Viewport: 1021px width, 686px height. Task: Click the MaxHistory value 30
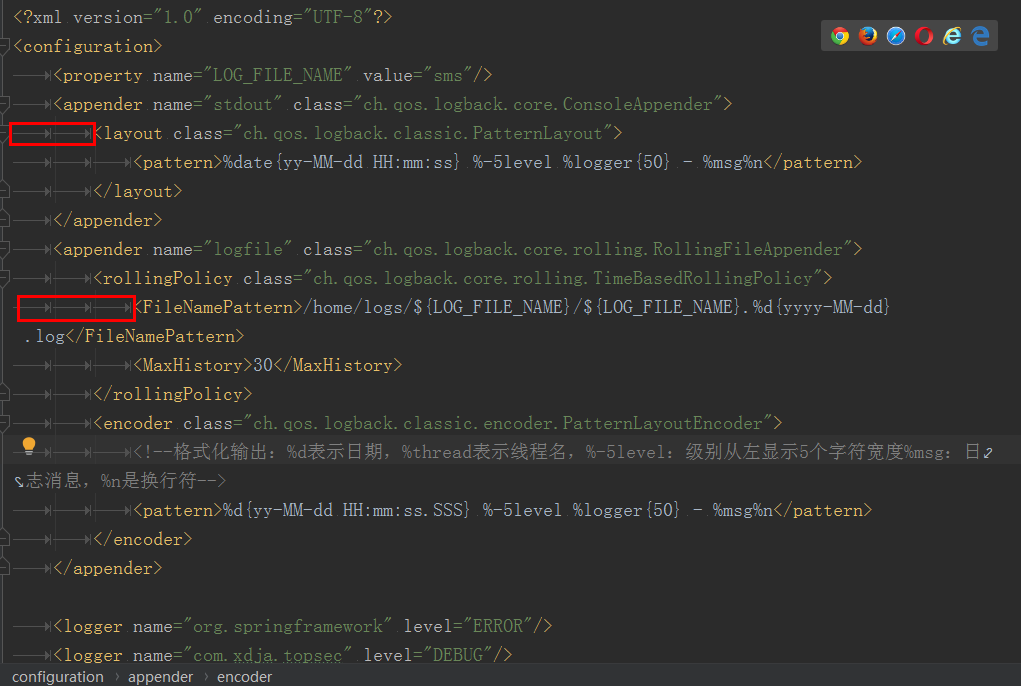pyautogui.click(x=263, y=365)
